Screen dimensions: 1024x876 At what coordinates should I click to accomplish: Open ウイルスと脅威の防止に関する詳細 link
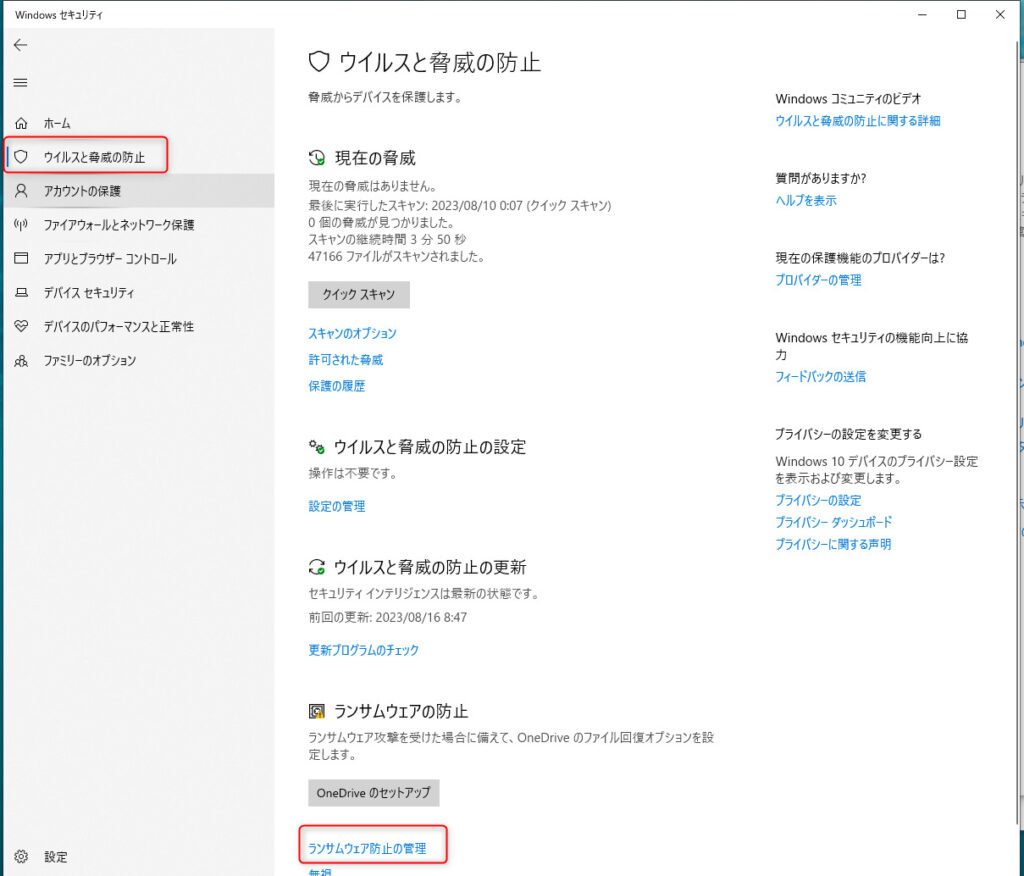point(857,121)
